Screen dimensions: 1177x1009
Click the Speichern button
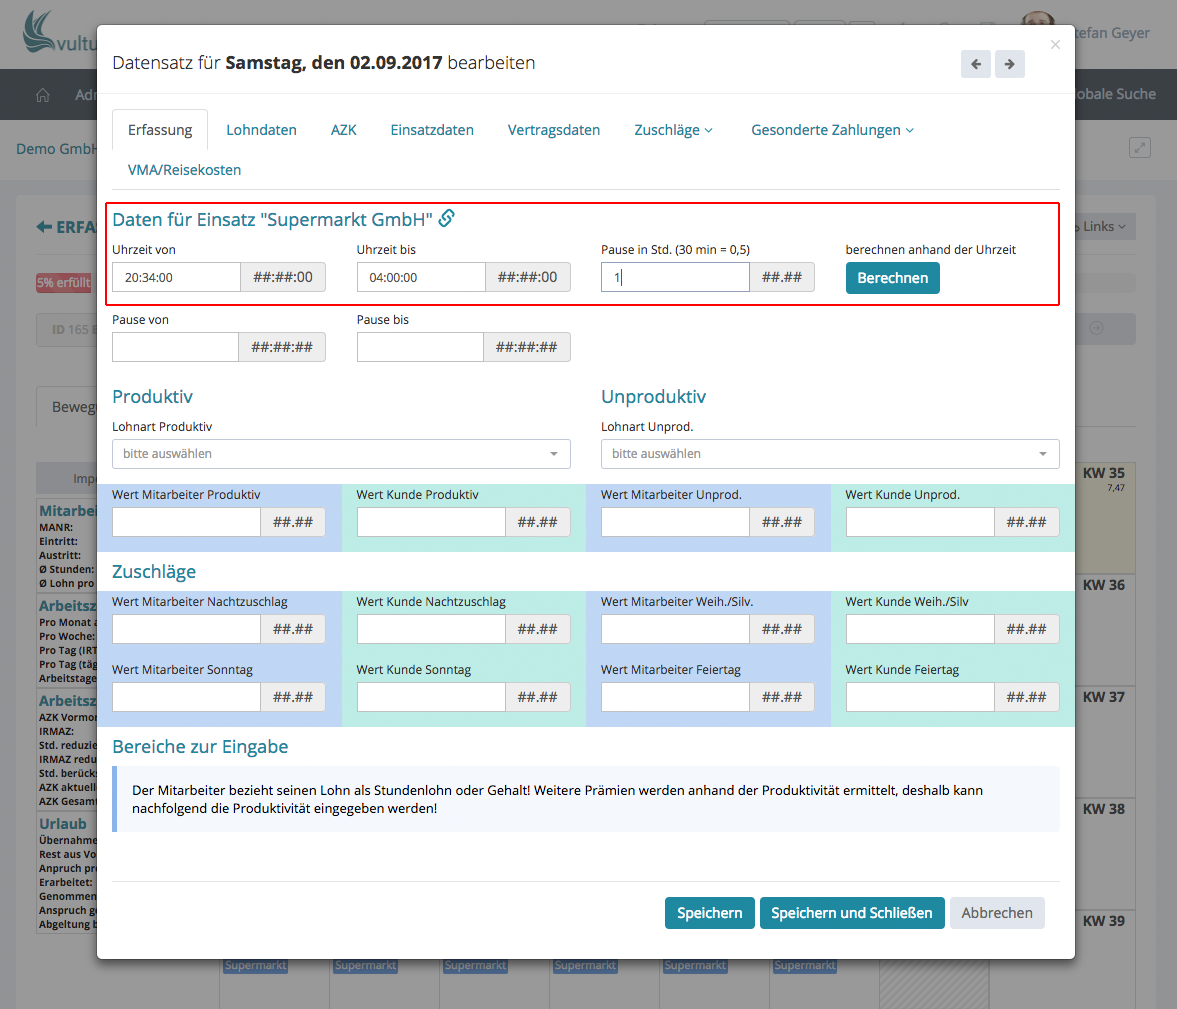click(x=709, y=913)
